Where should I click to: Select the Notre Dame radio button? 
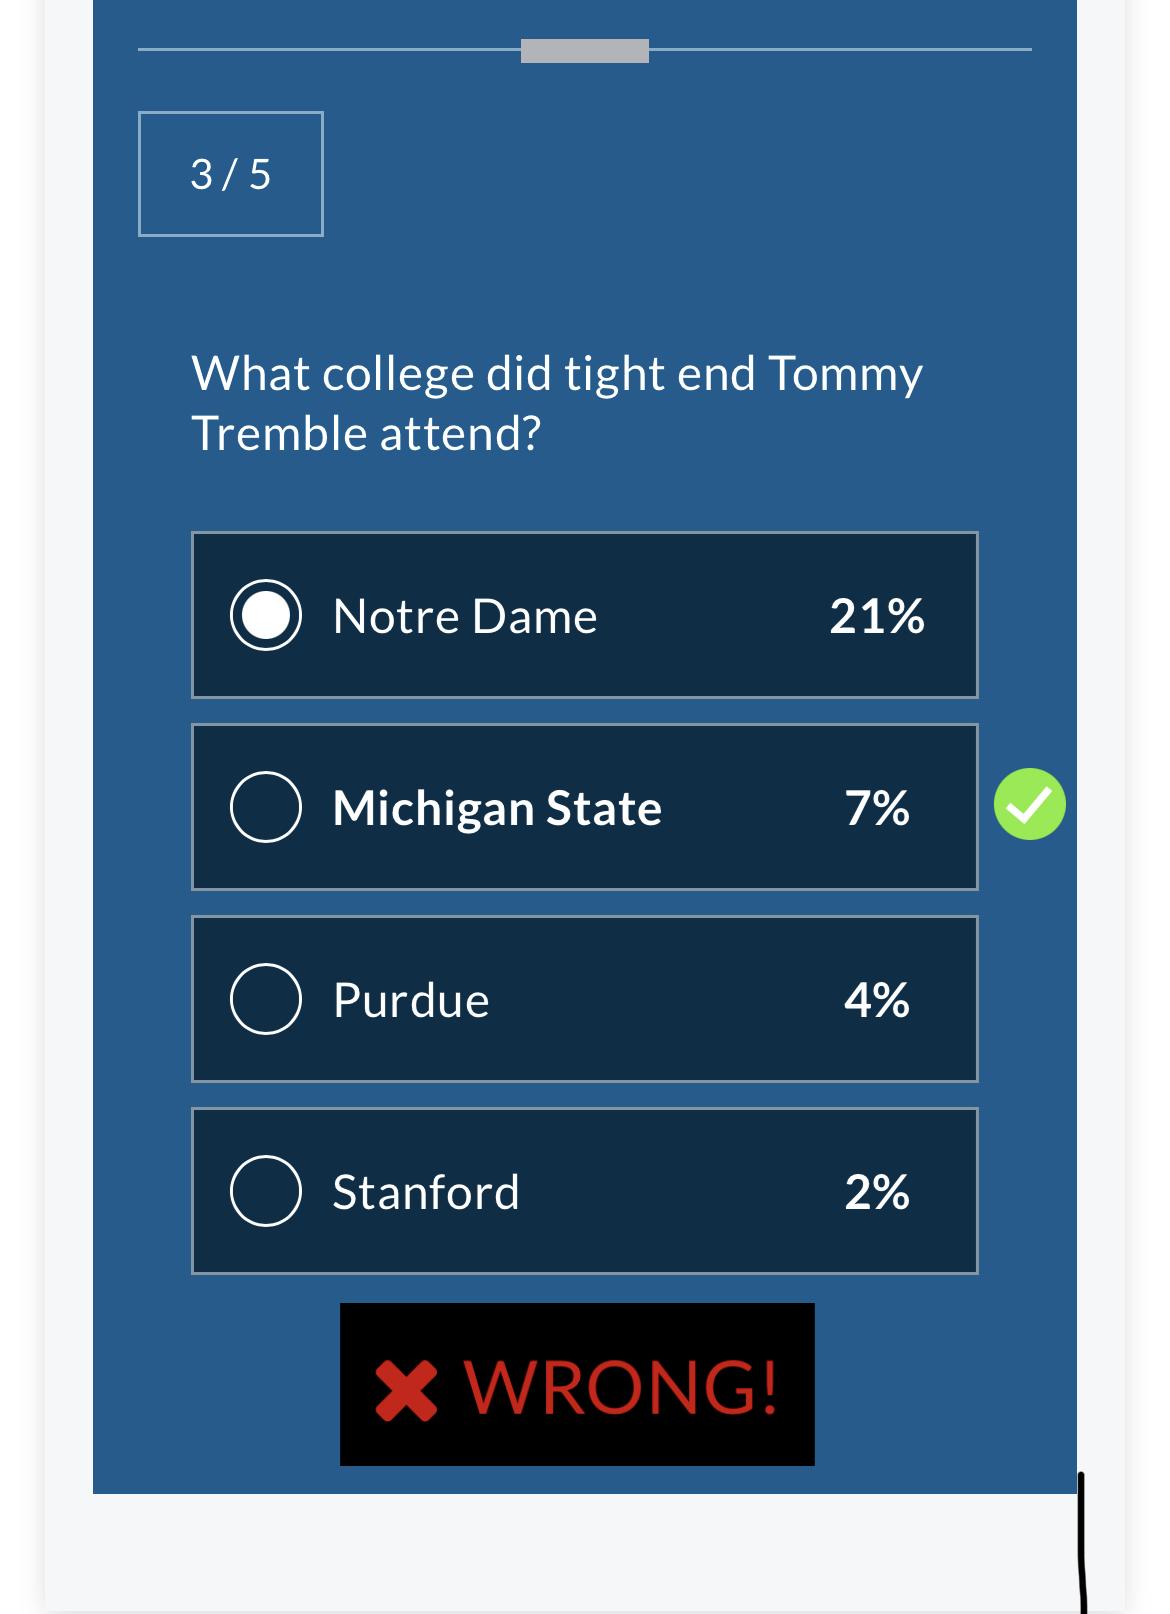[x=266, y=615]
